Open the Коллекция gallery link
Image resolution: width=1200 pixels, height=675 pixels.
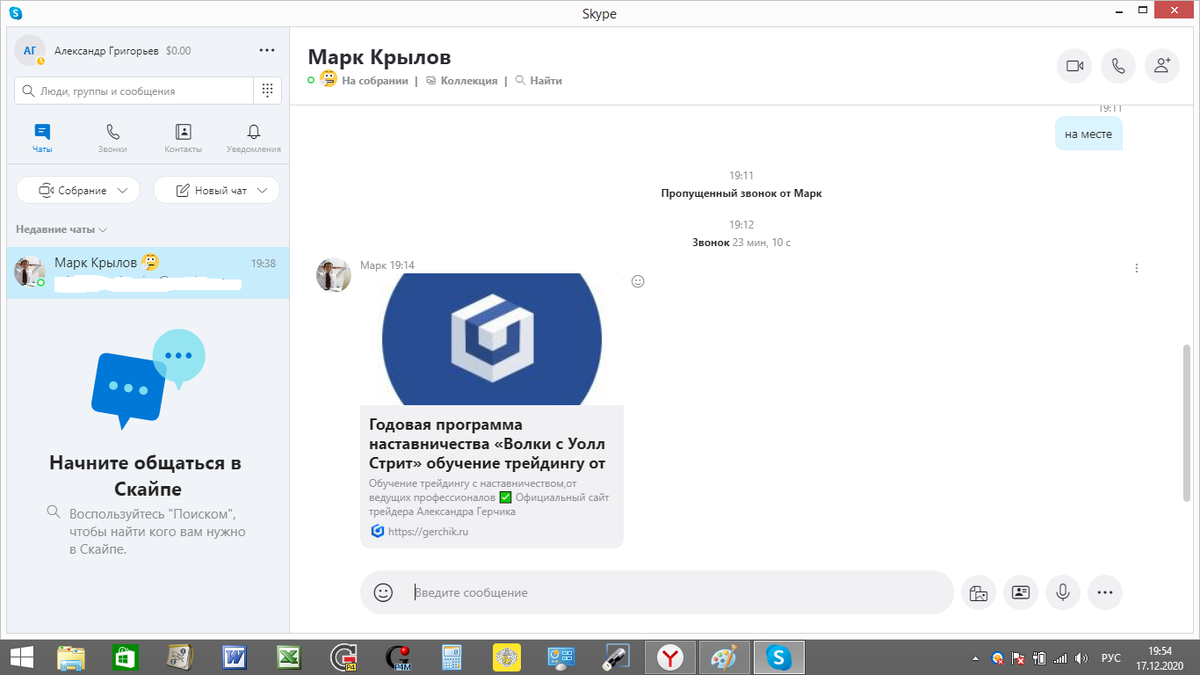pos(462,81)
